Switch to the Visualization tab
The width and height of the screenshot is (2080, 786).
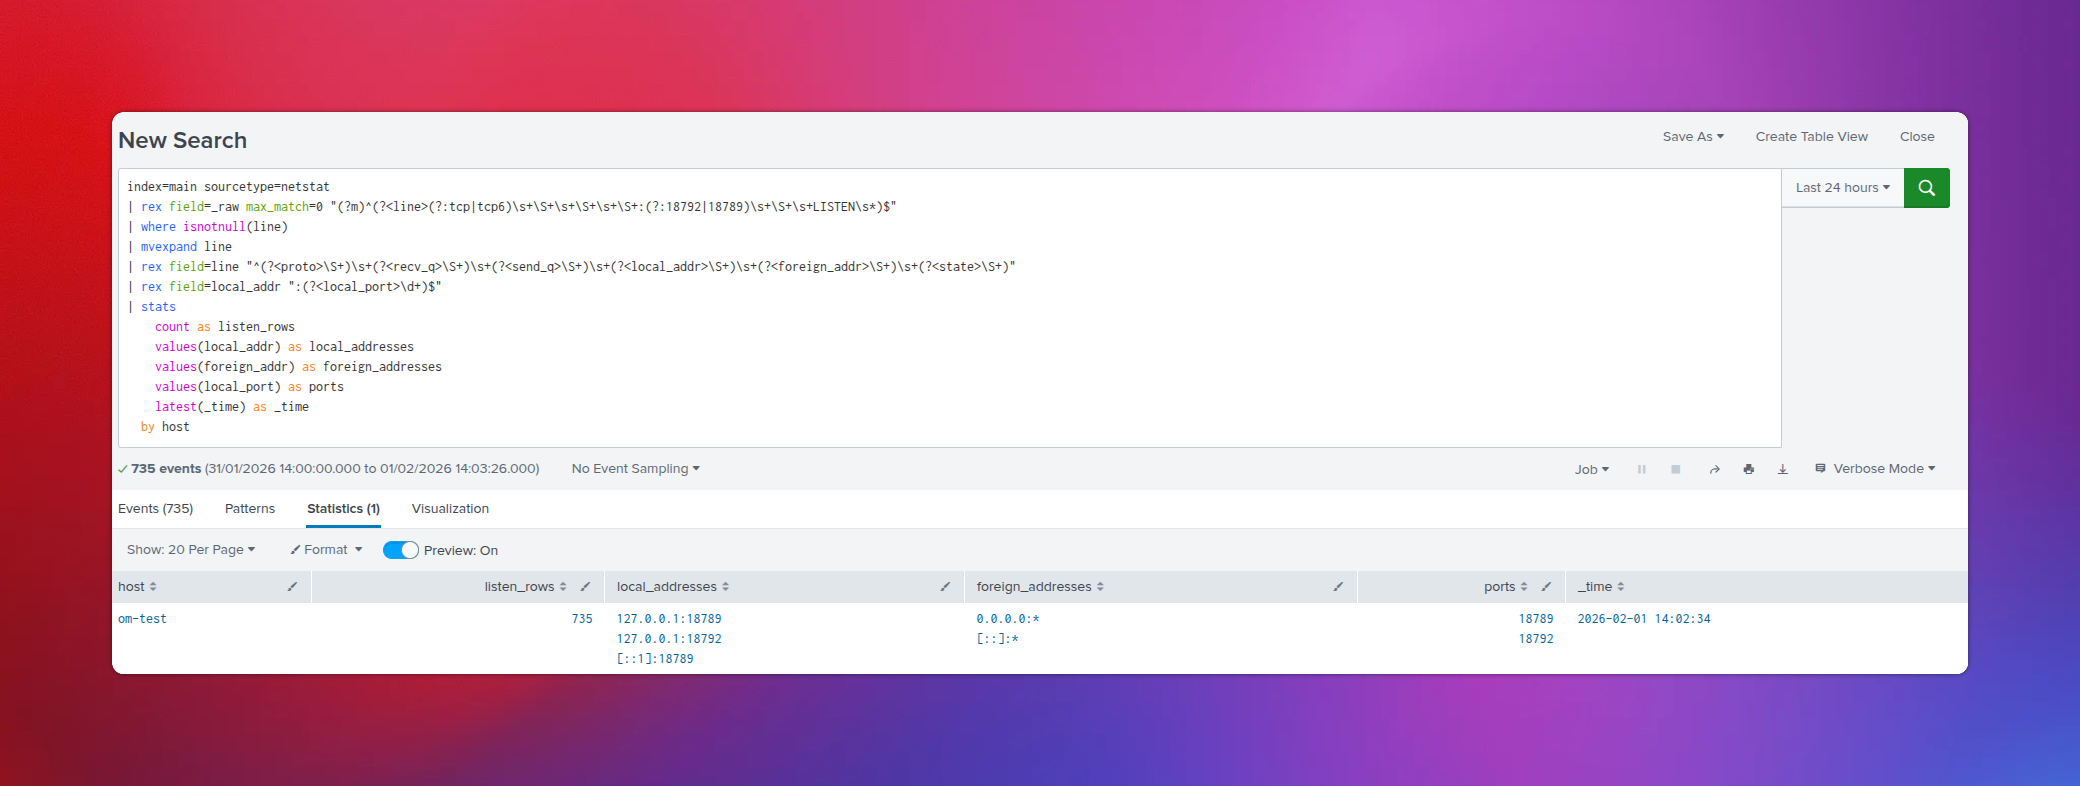tap(450, 509)
